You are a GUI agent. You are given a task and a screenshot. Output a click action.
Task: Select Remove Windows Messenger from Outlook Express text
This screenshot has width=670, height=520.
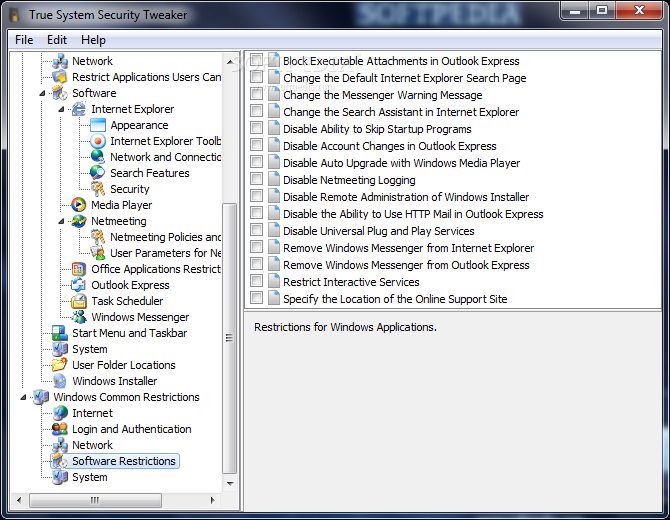tap(406, 265)
